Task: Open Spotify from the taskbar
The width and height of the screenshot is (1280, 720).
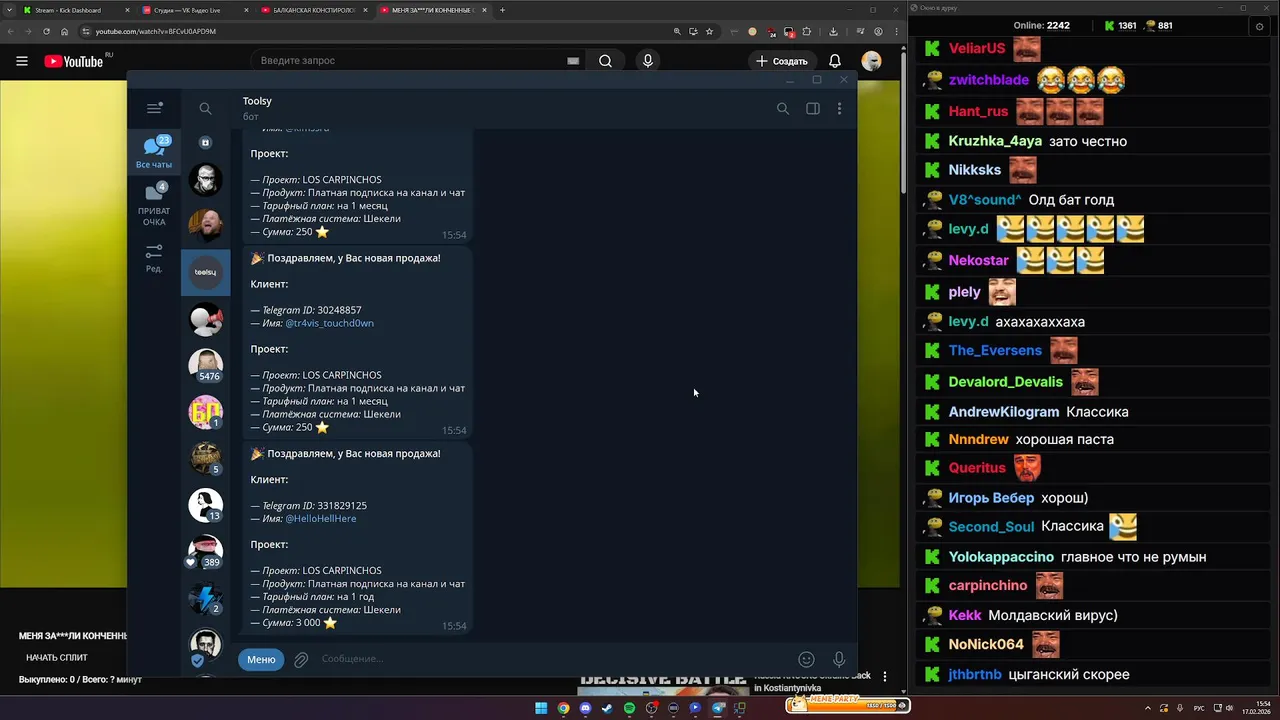Action: 629,708
